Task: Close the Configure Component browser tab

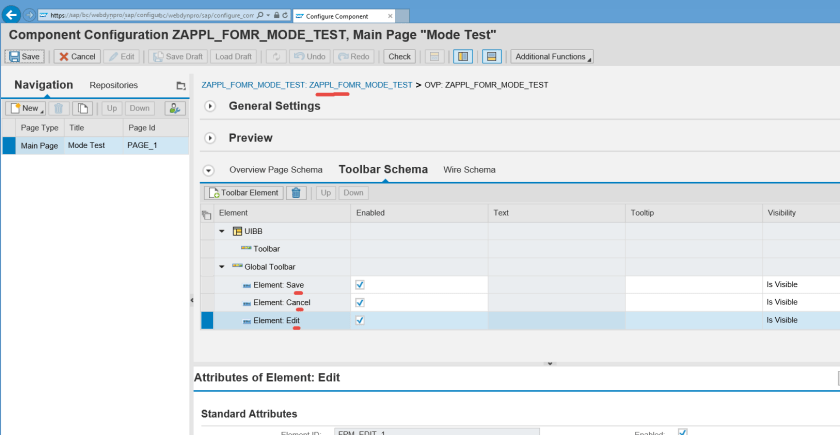Action: point(390,16)
